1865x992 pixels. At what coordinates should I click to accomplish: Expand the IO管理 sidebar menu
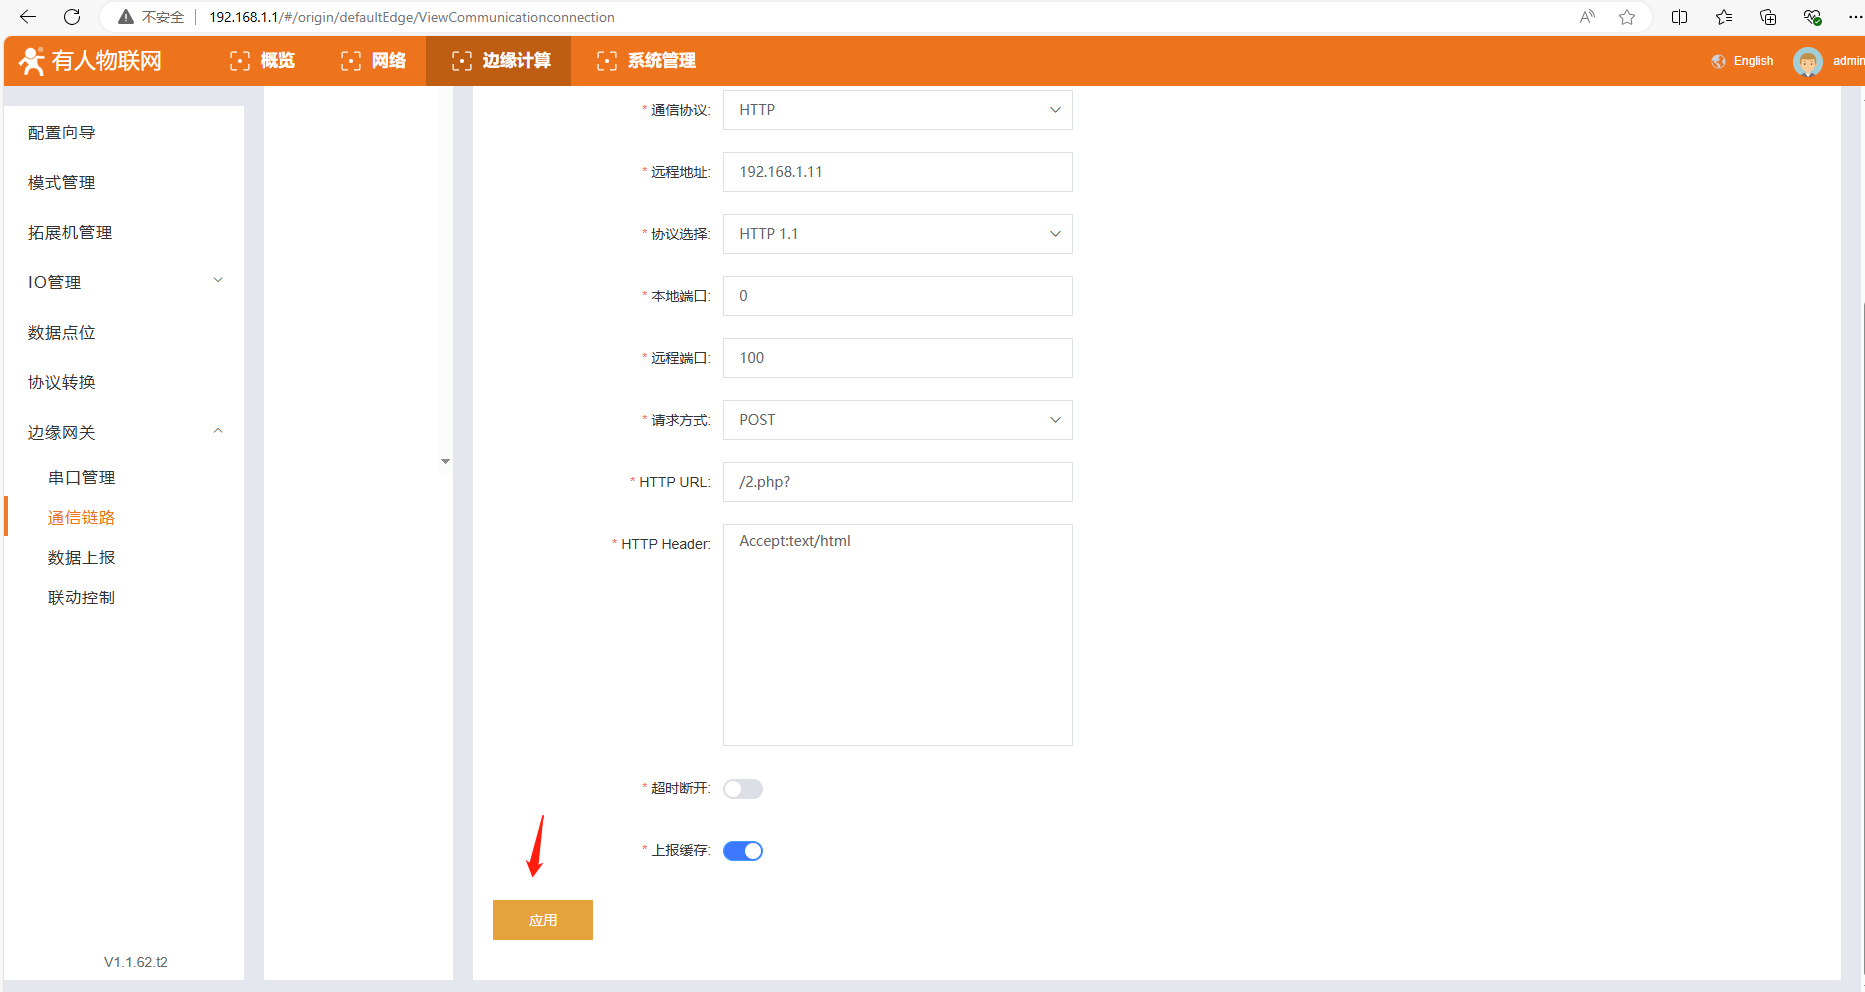point(124,282)
